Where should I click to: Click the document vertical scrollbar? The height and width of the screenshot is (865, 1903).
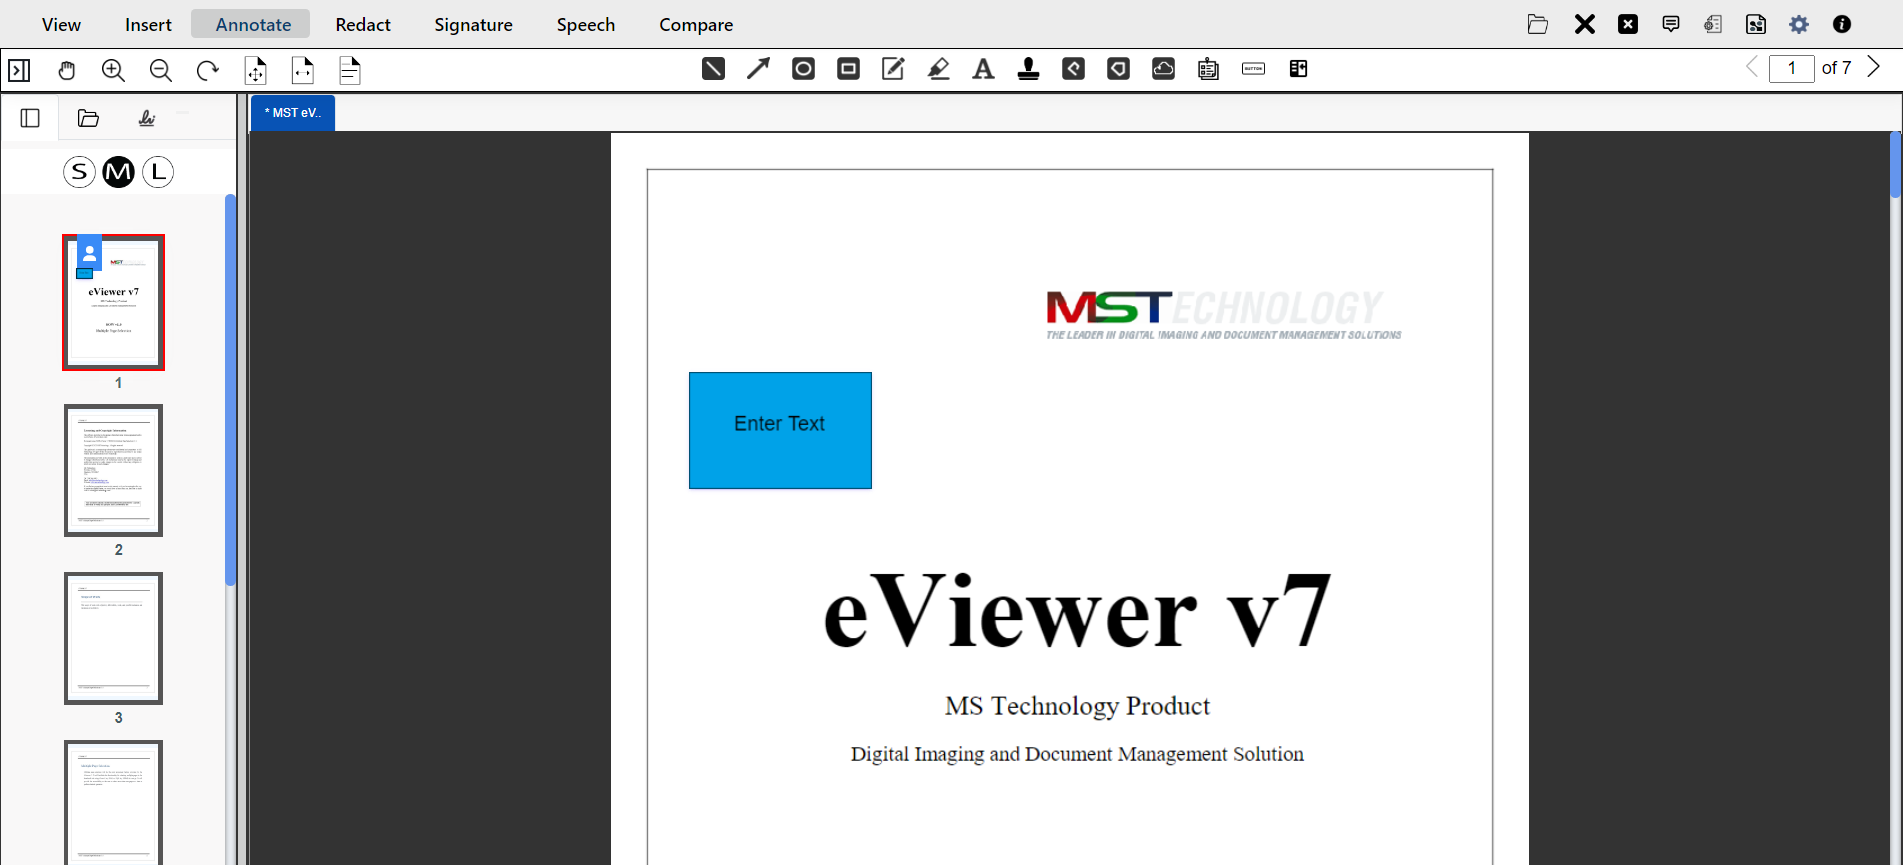tap(1896, 165)
